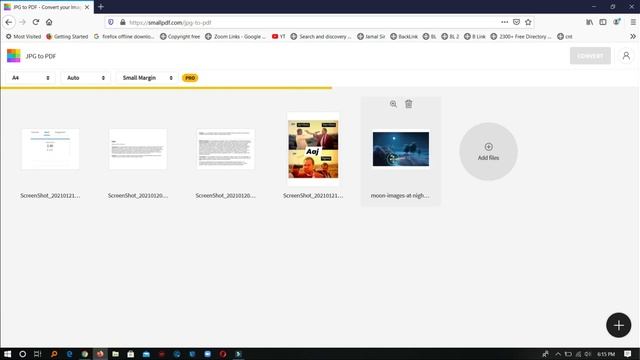This screenshot has width=640, height=360.
Task: Open the Most Visited bookmarks folder
Action: (x=23, y=36)
